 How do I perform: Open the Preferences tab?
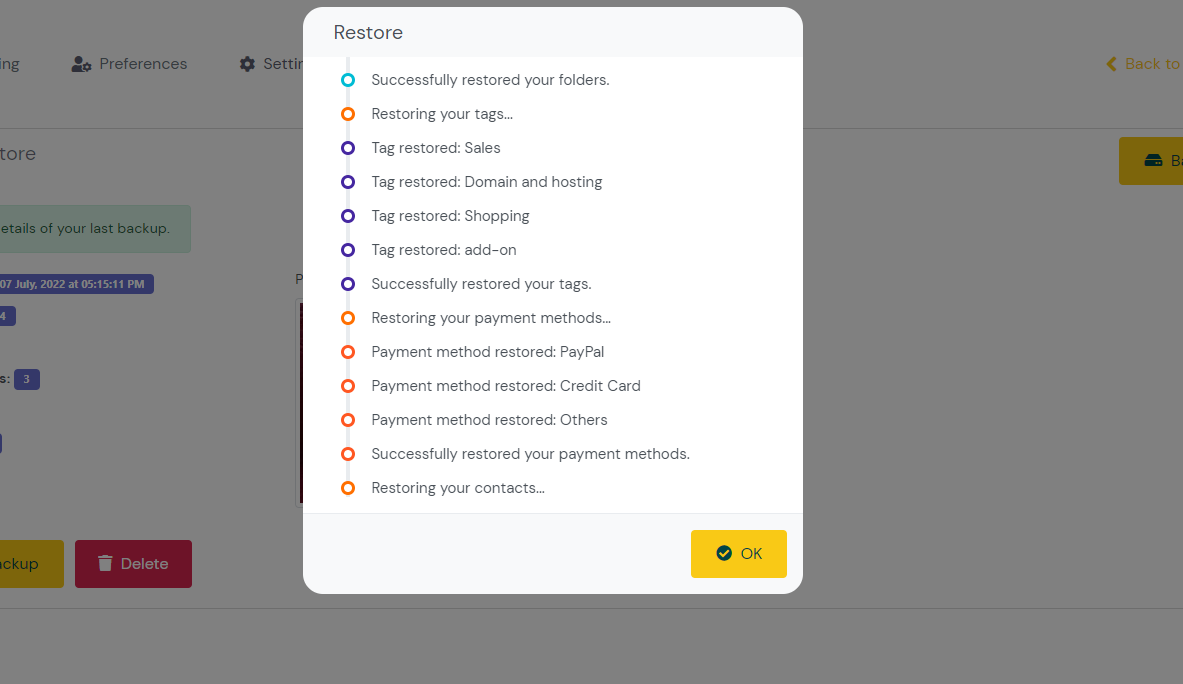coord(129,64)
